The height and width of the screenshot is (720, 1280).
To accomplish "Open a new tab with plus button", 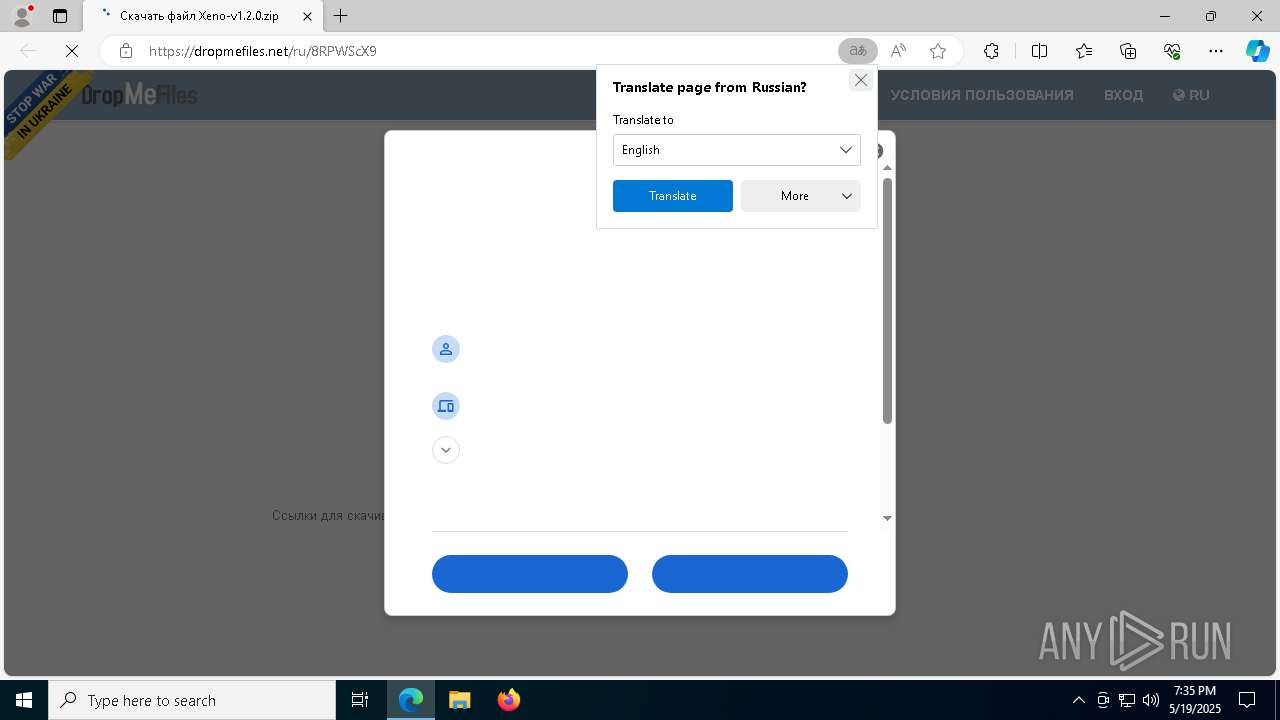I will 341,16.
